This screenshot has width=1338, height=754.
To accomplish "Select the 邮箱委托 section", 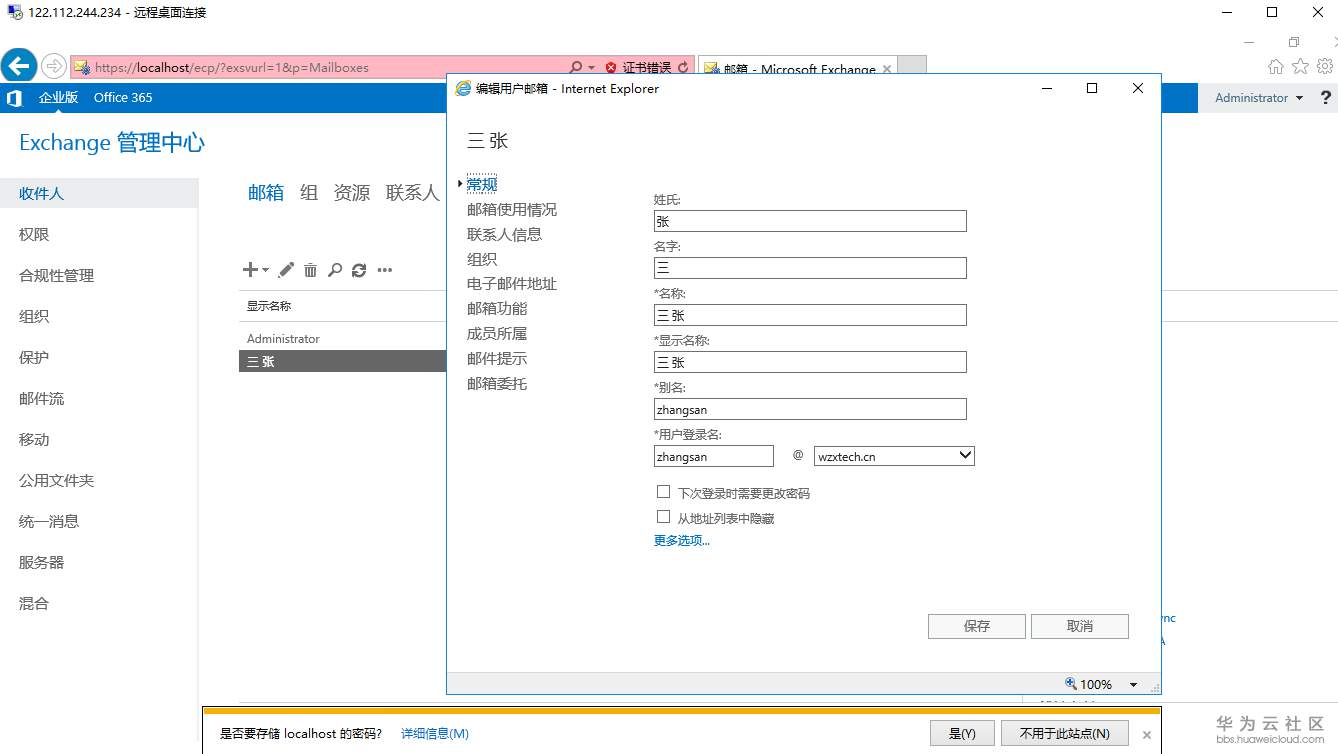I will (497, 384).
